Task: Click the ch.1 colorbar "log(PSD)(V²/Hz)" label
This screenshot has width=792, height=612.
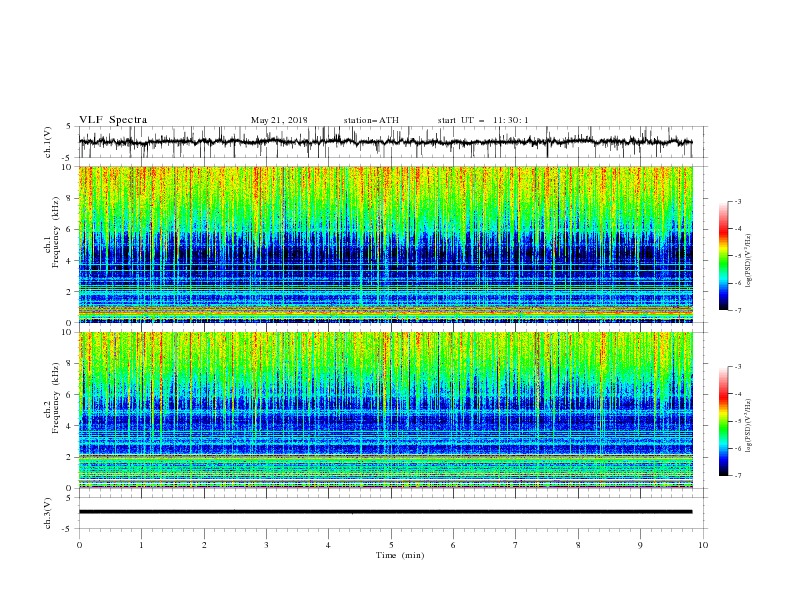Action: pos(749,261)
